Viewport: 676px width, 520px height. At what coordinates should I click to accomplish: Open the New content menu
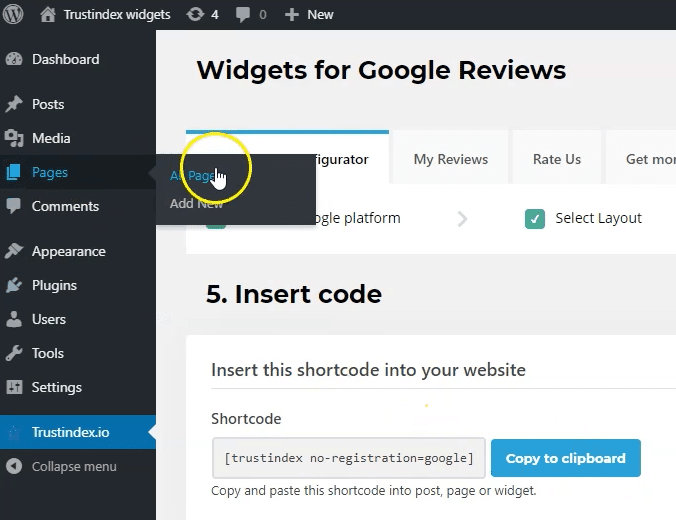[320, 15]
